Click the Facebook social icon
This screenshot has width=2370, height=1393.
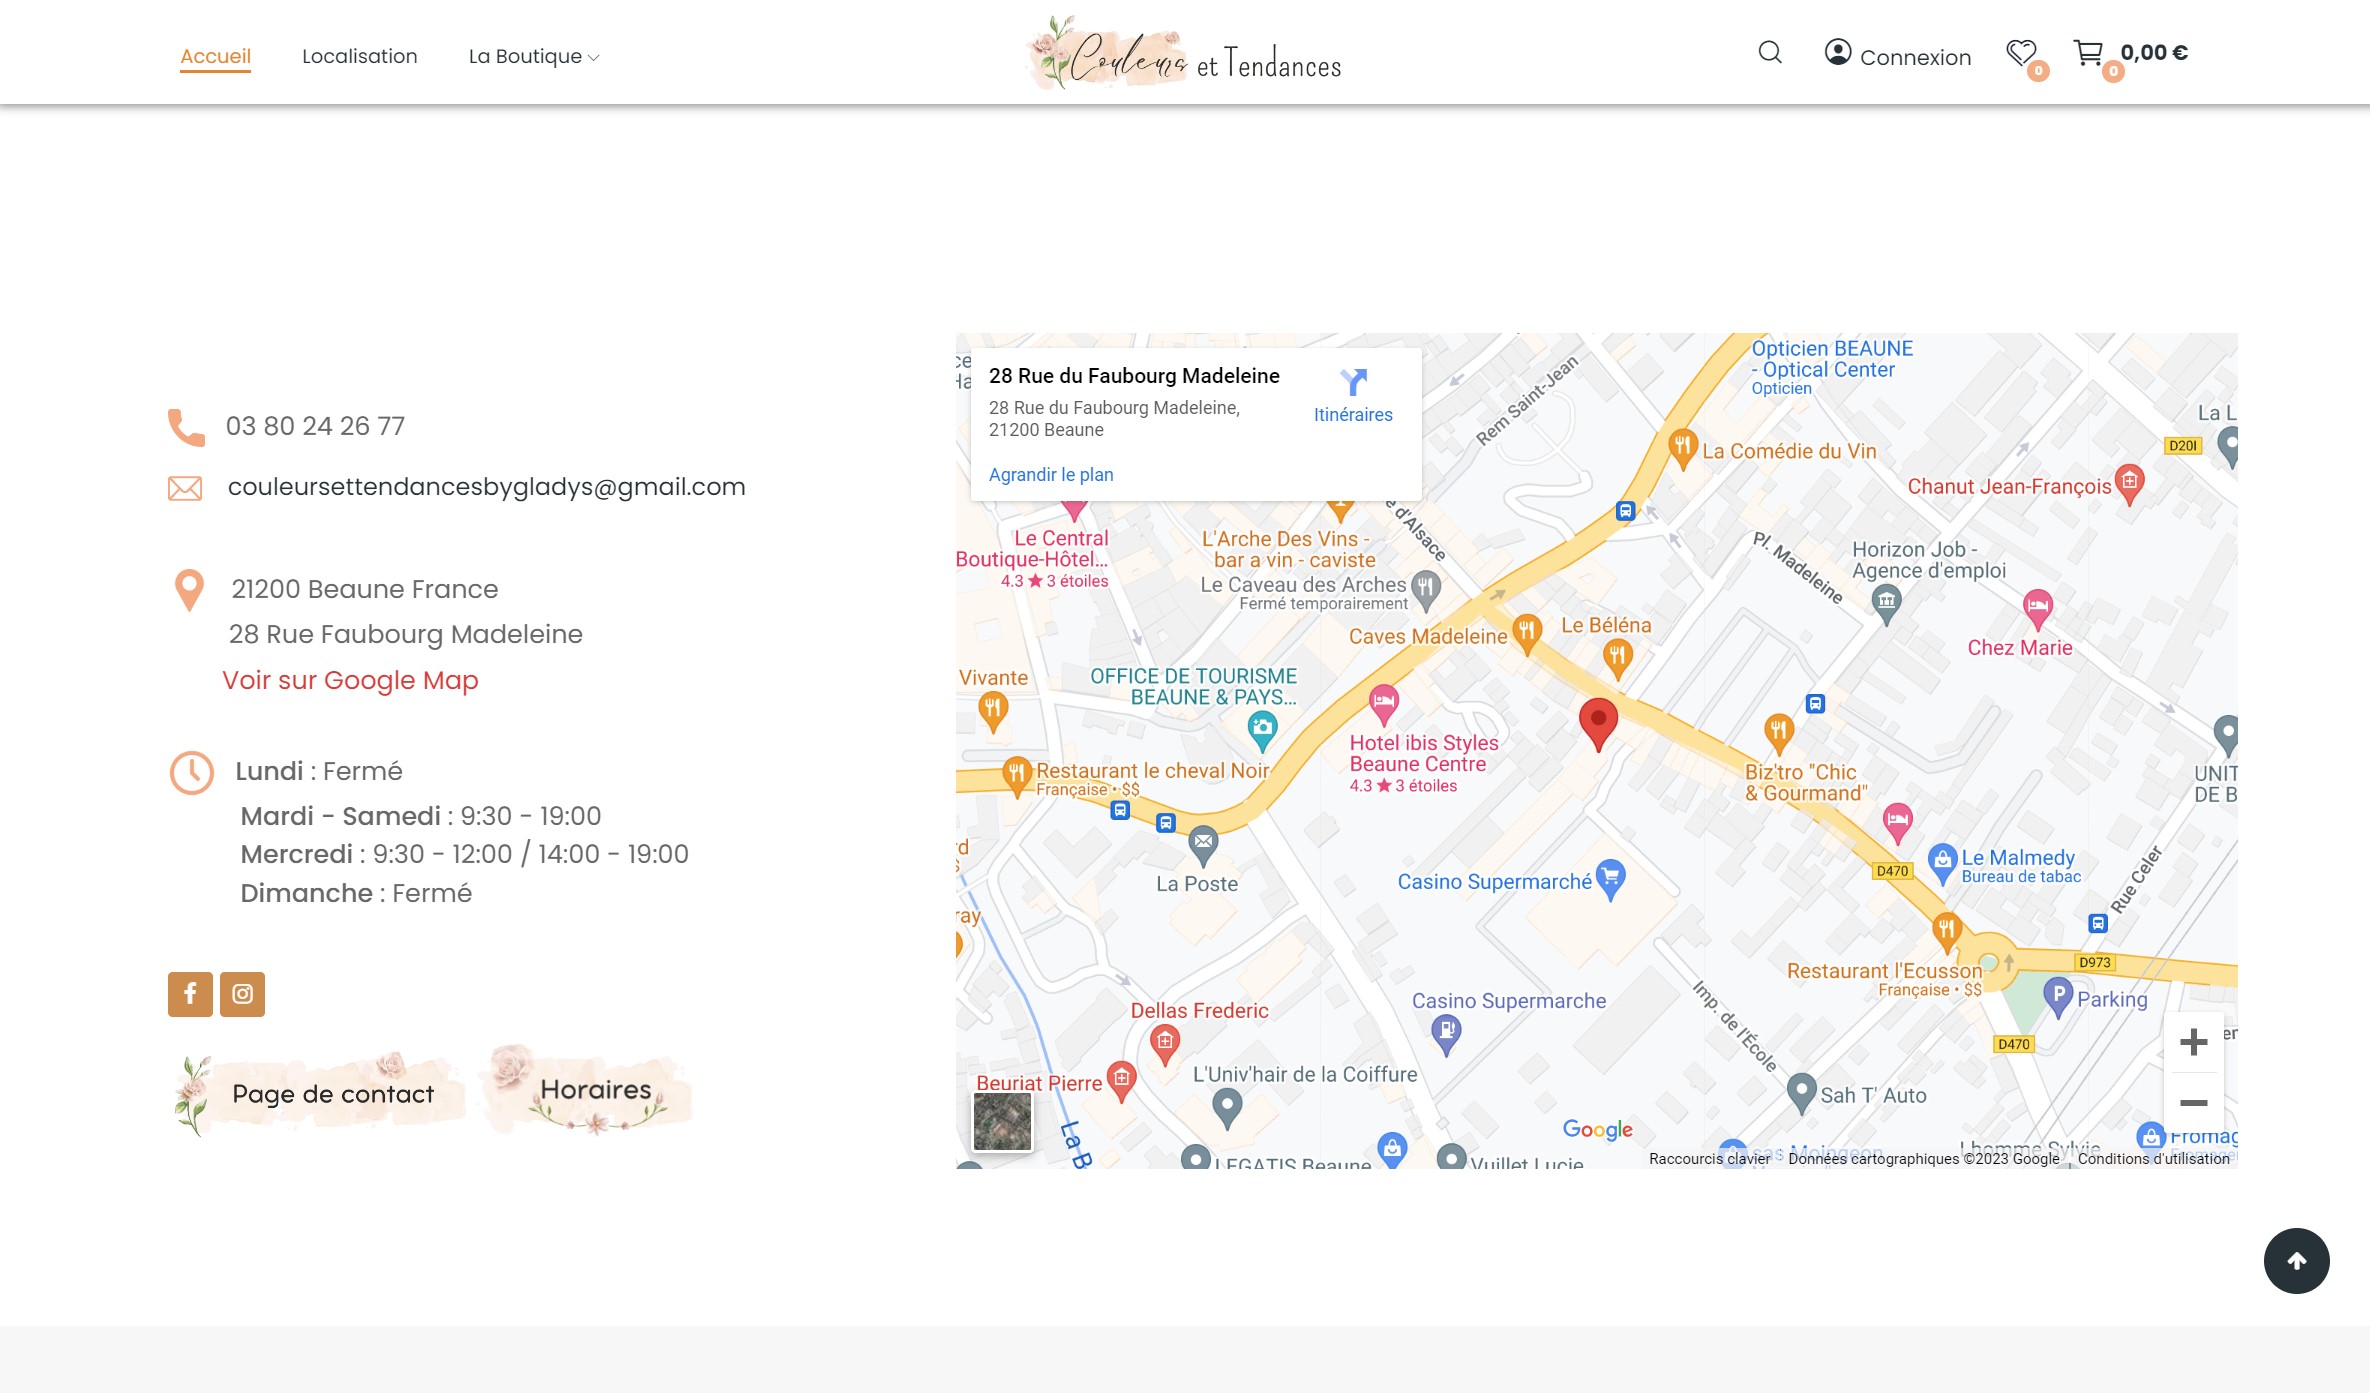coord(190,994)
